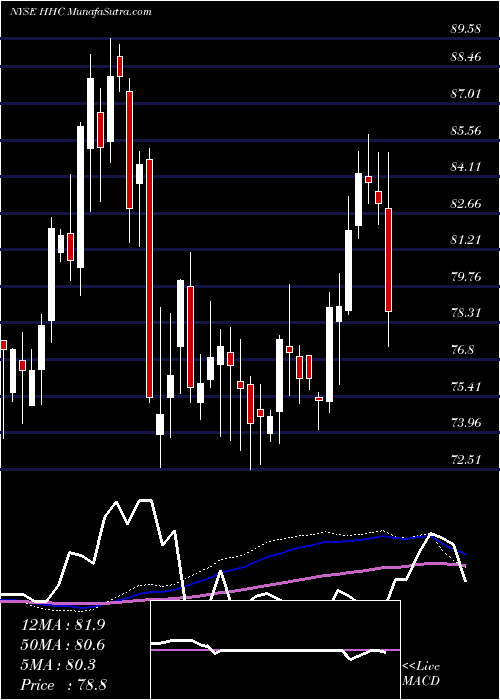Click the 87.01 price axis label
Image resolution: width=500 pixels, height=700 pixels.
(x=465, y=94)
